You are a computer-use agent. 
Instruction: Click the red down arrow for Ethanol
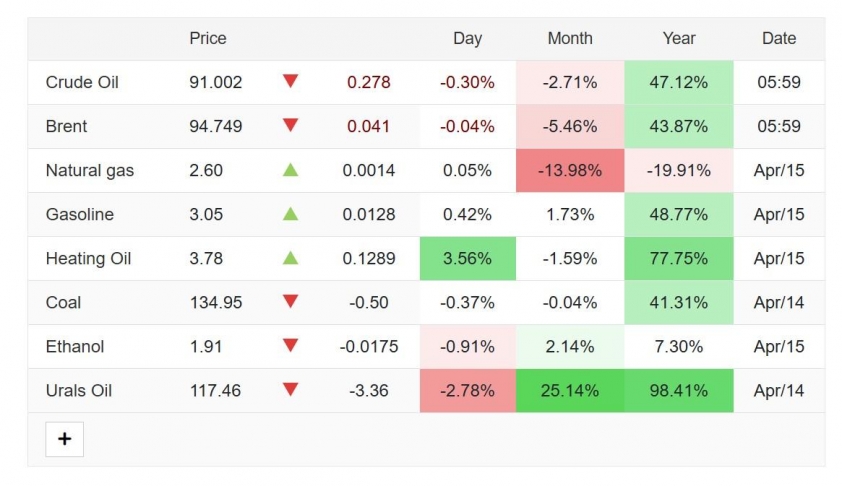pos(290,346)
